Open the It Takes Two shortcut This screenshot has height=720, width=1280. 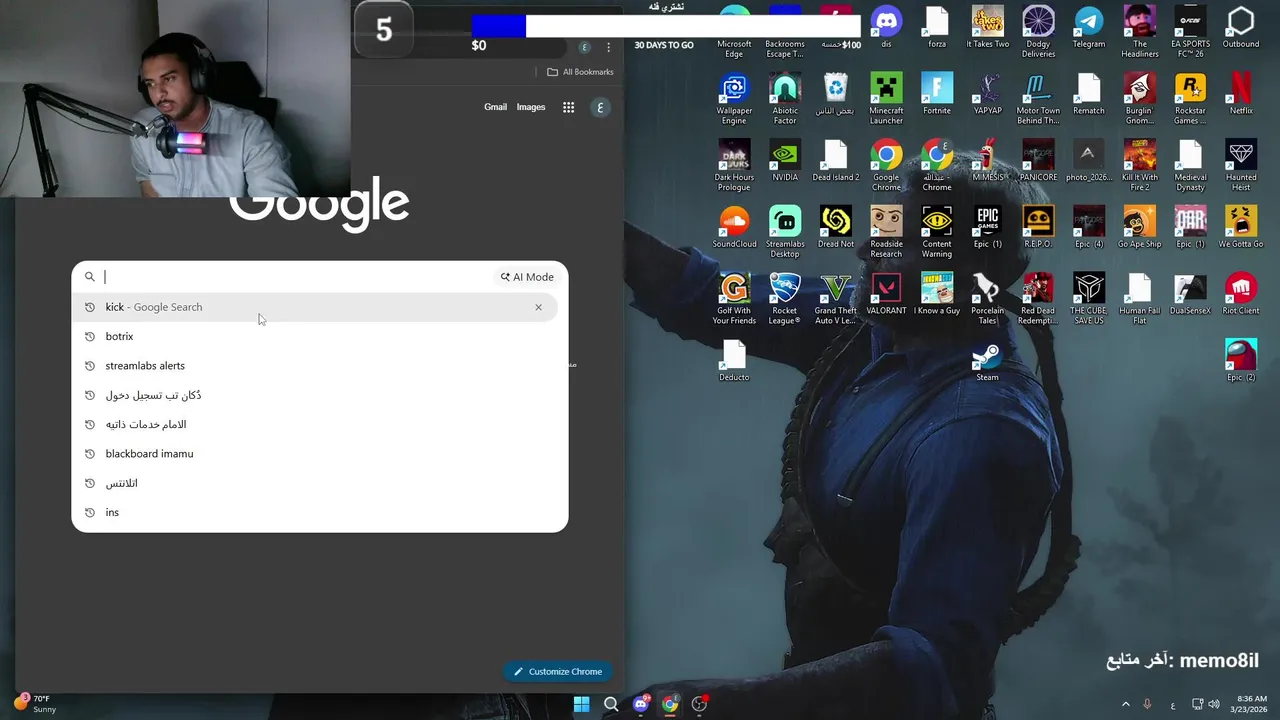[x=987, y=26]
